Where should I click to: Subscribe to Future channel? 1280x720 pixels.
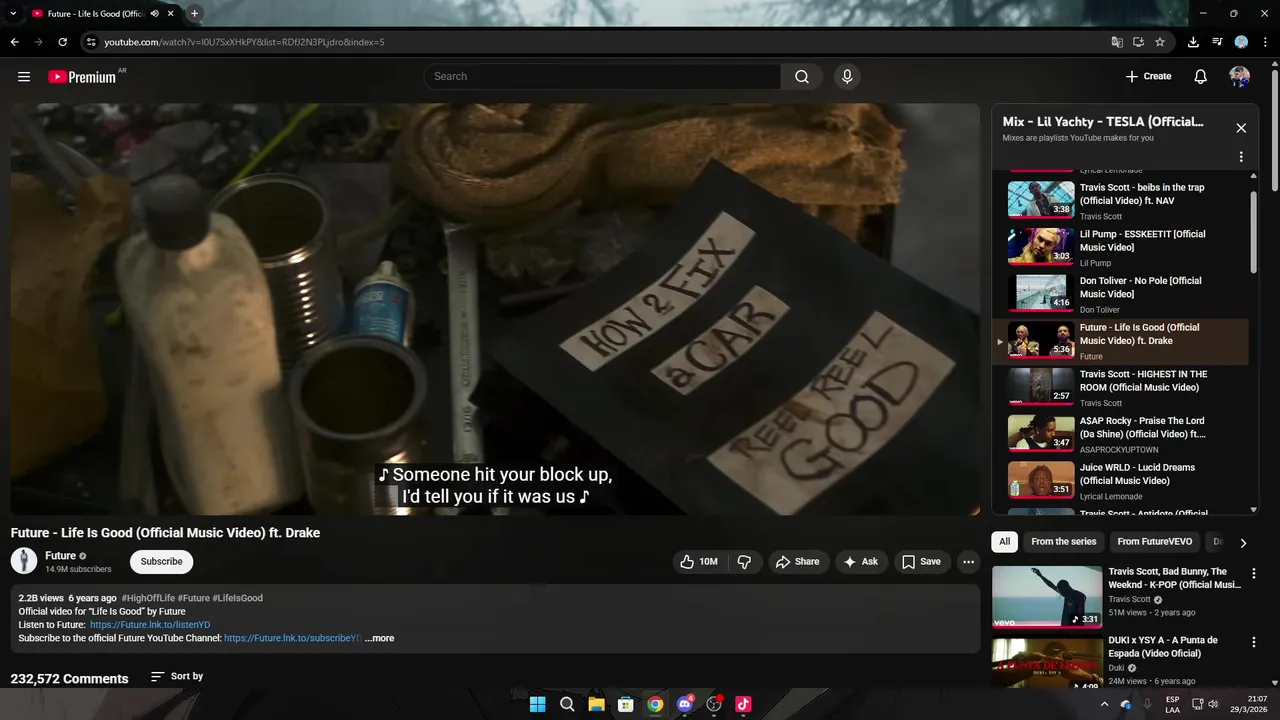[x=161, y=562]
